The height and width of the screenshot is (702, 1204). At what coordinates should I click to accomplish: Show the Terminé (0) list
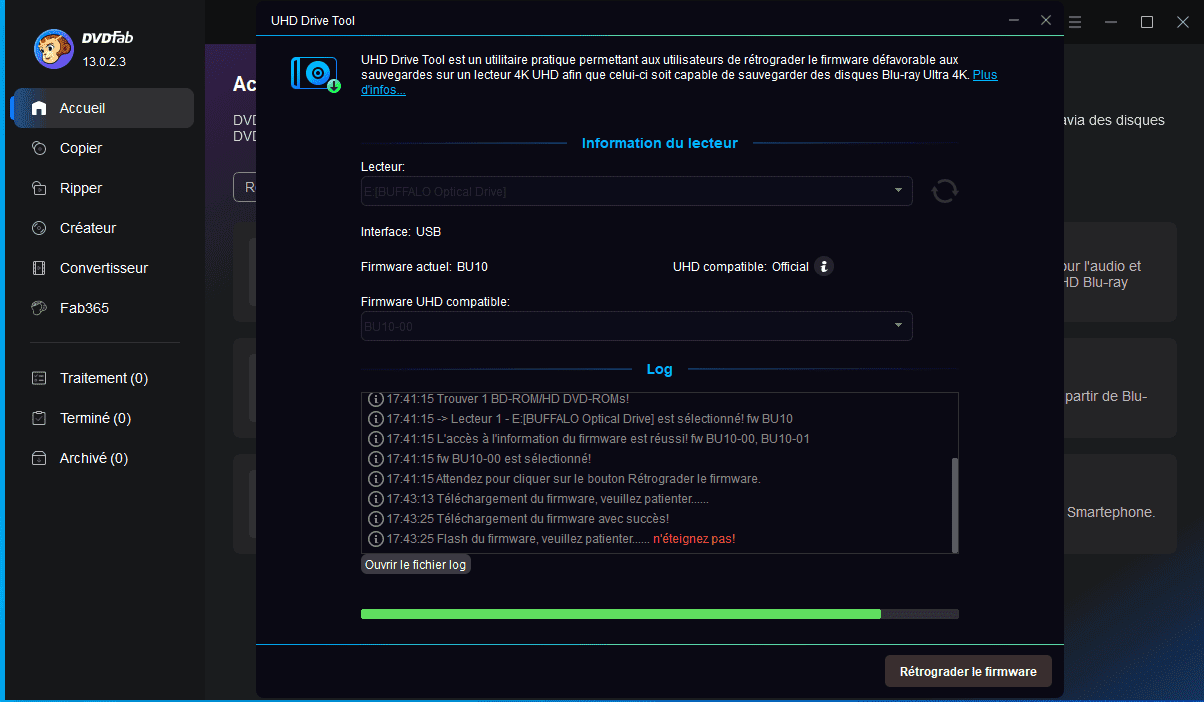95,418
